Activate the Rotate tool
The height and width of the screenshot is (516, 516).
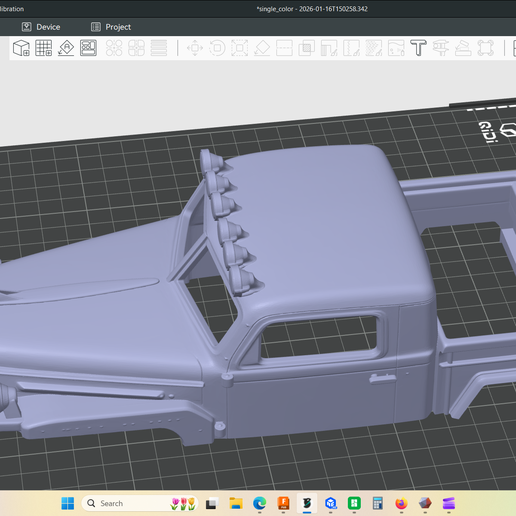pos(217,48)
